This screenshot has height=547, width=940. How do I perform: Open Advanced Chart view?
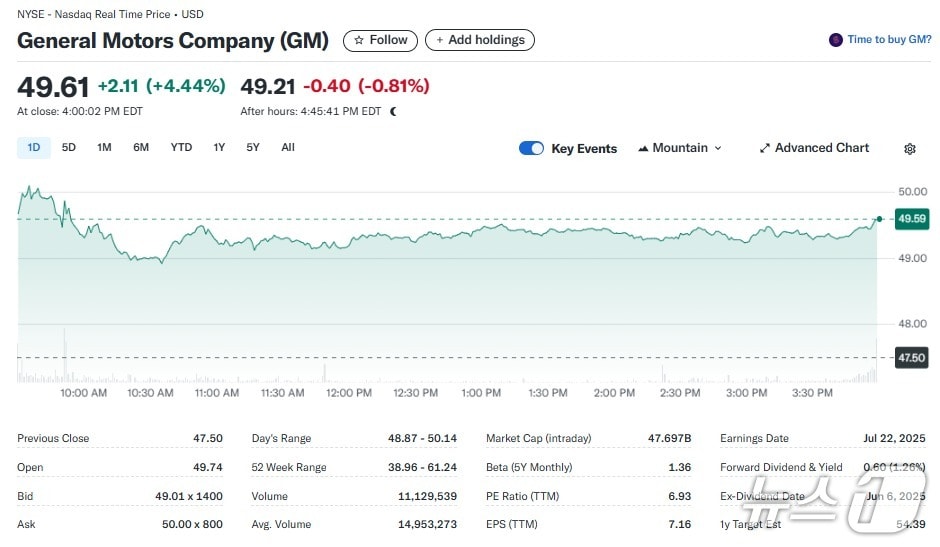pyautogui.click(x=814, y=148)
